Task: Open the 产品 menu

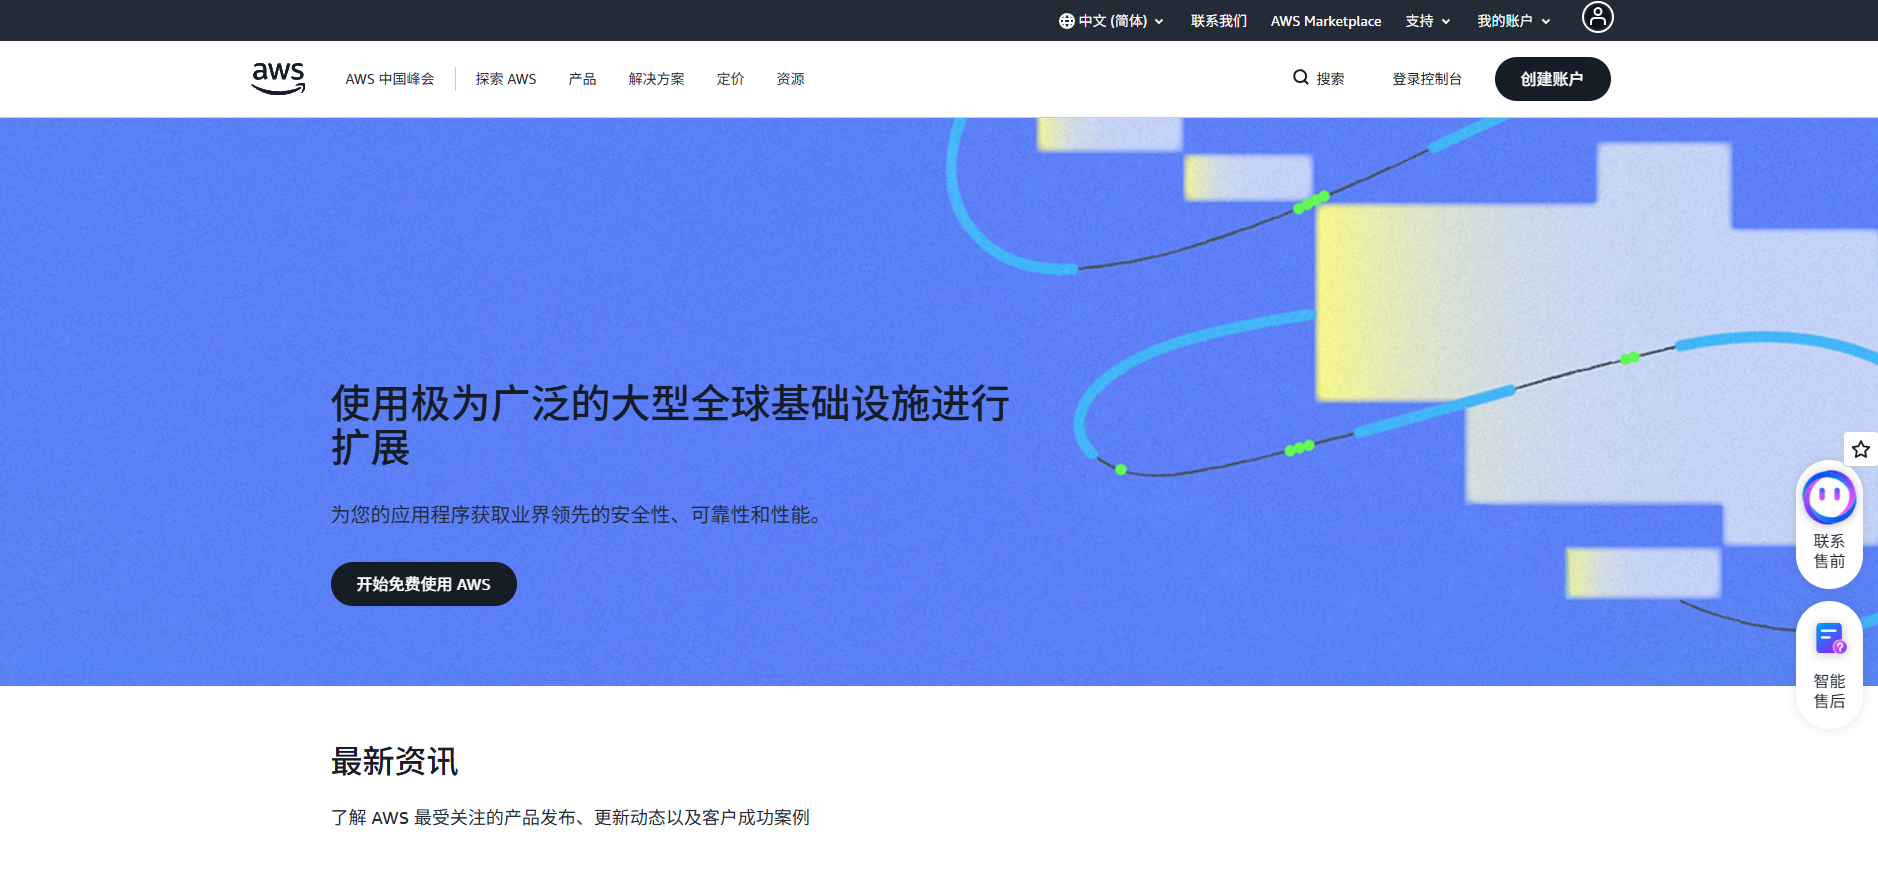Action: (x=582, y=79)
